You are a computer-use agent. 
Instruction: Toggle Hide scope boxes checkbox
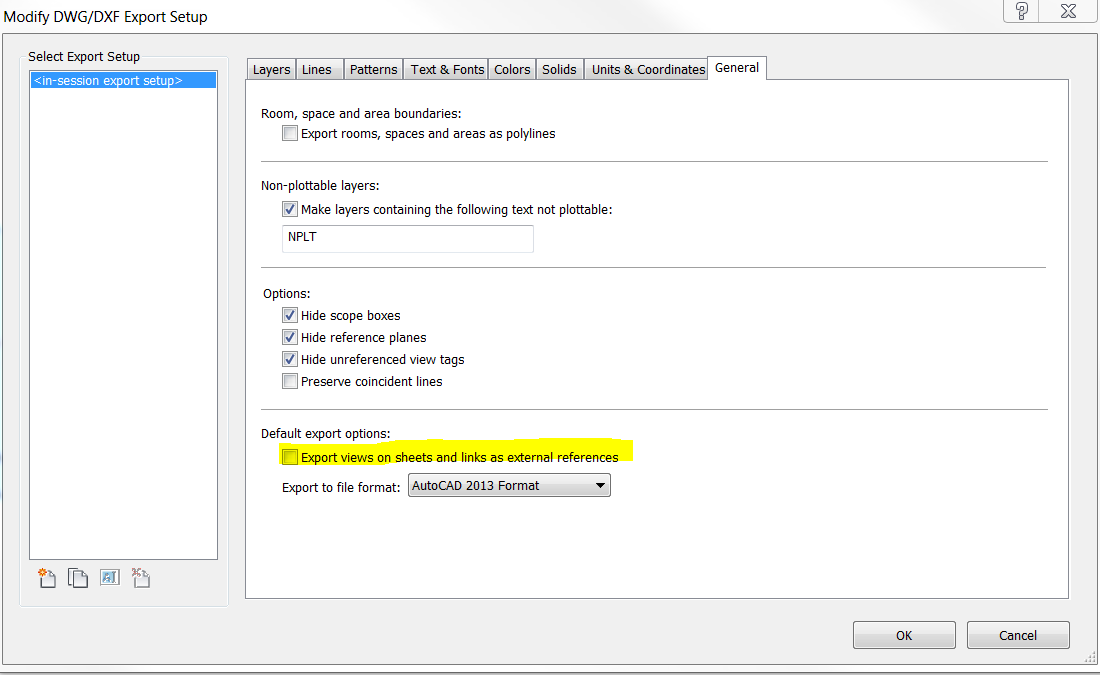(290, 316)
